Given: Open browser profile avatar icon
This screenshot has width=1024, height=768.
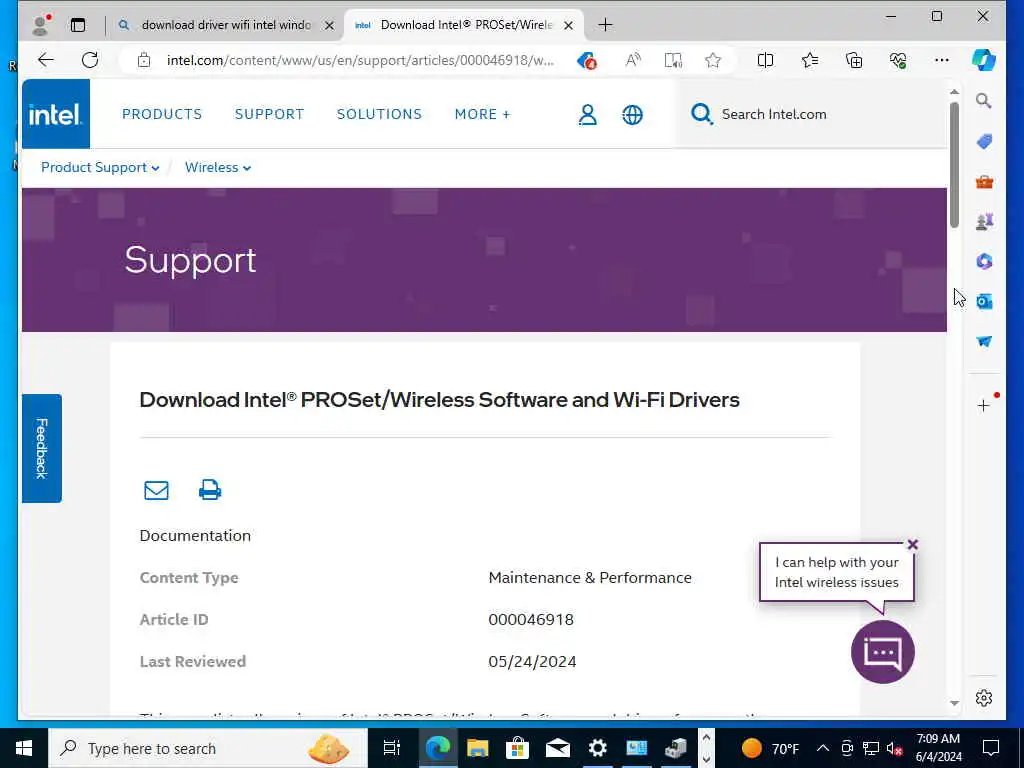Looking at the screenshot, I should [40, 25].
